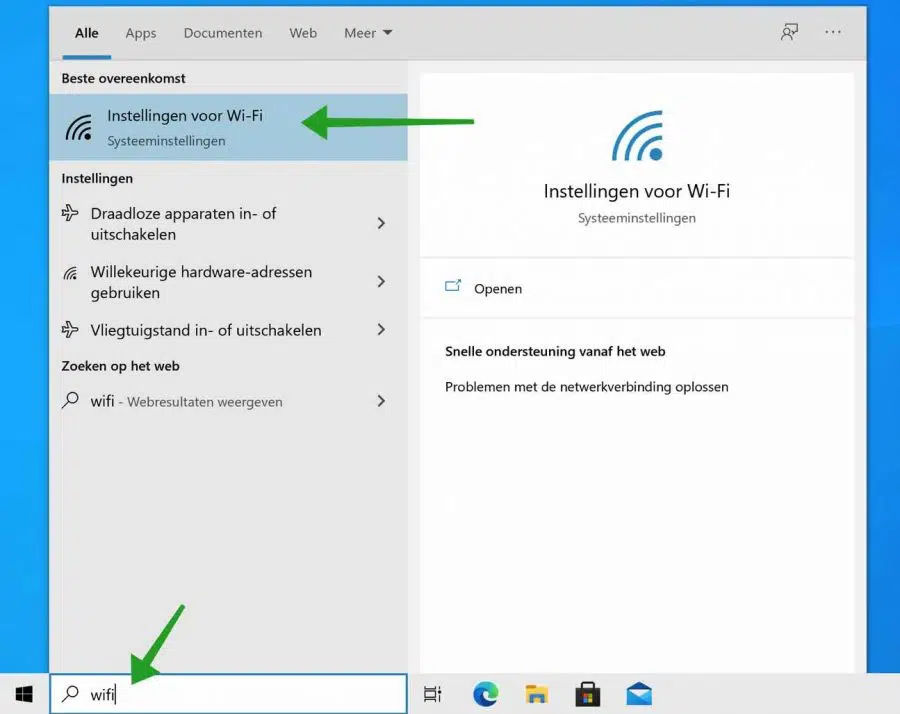900x714 pixels.
Task: Expand chevron for Vliegtuigstand in- of uitschakelen
Action: point(381,329)
